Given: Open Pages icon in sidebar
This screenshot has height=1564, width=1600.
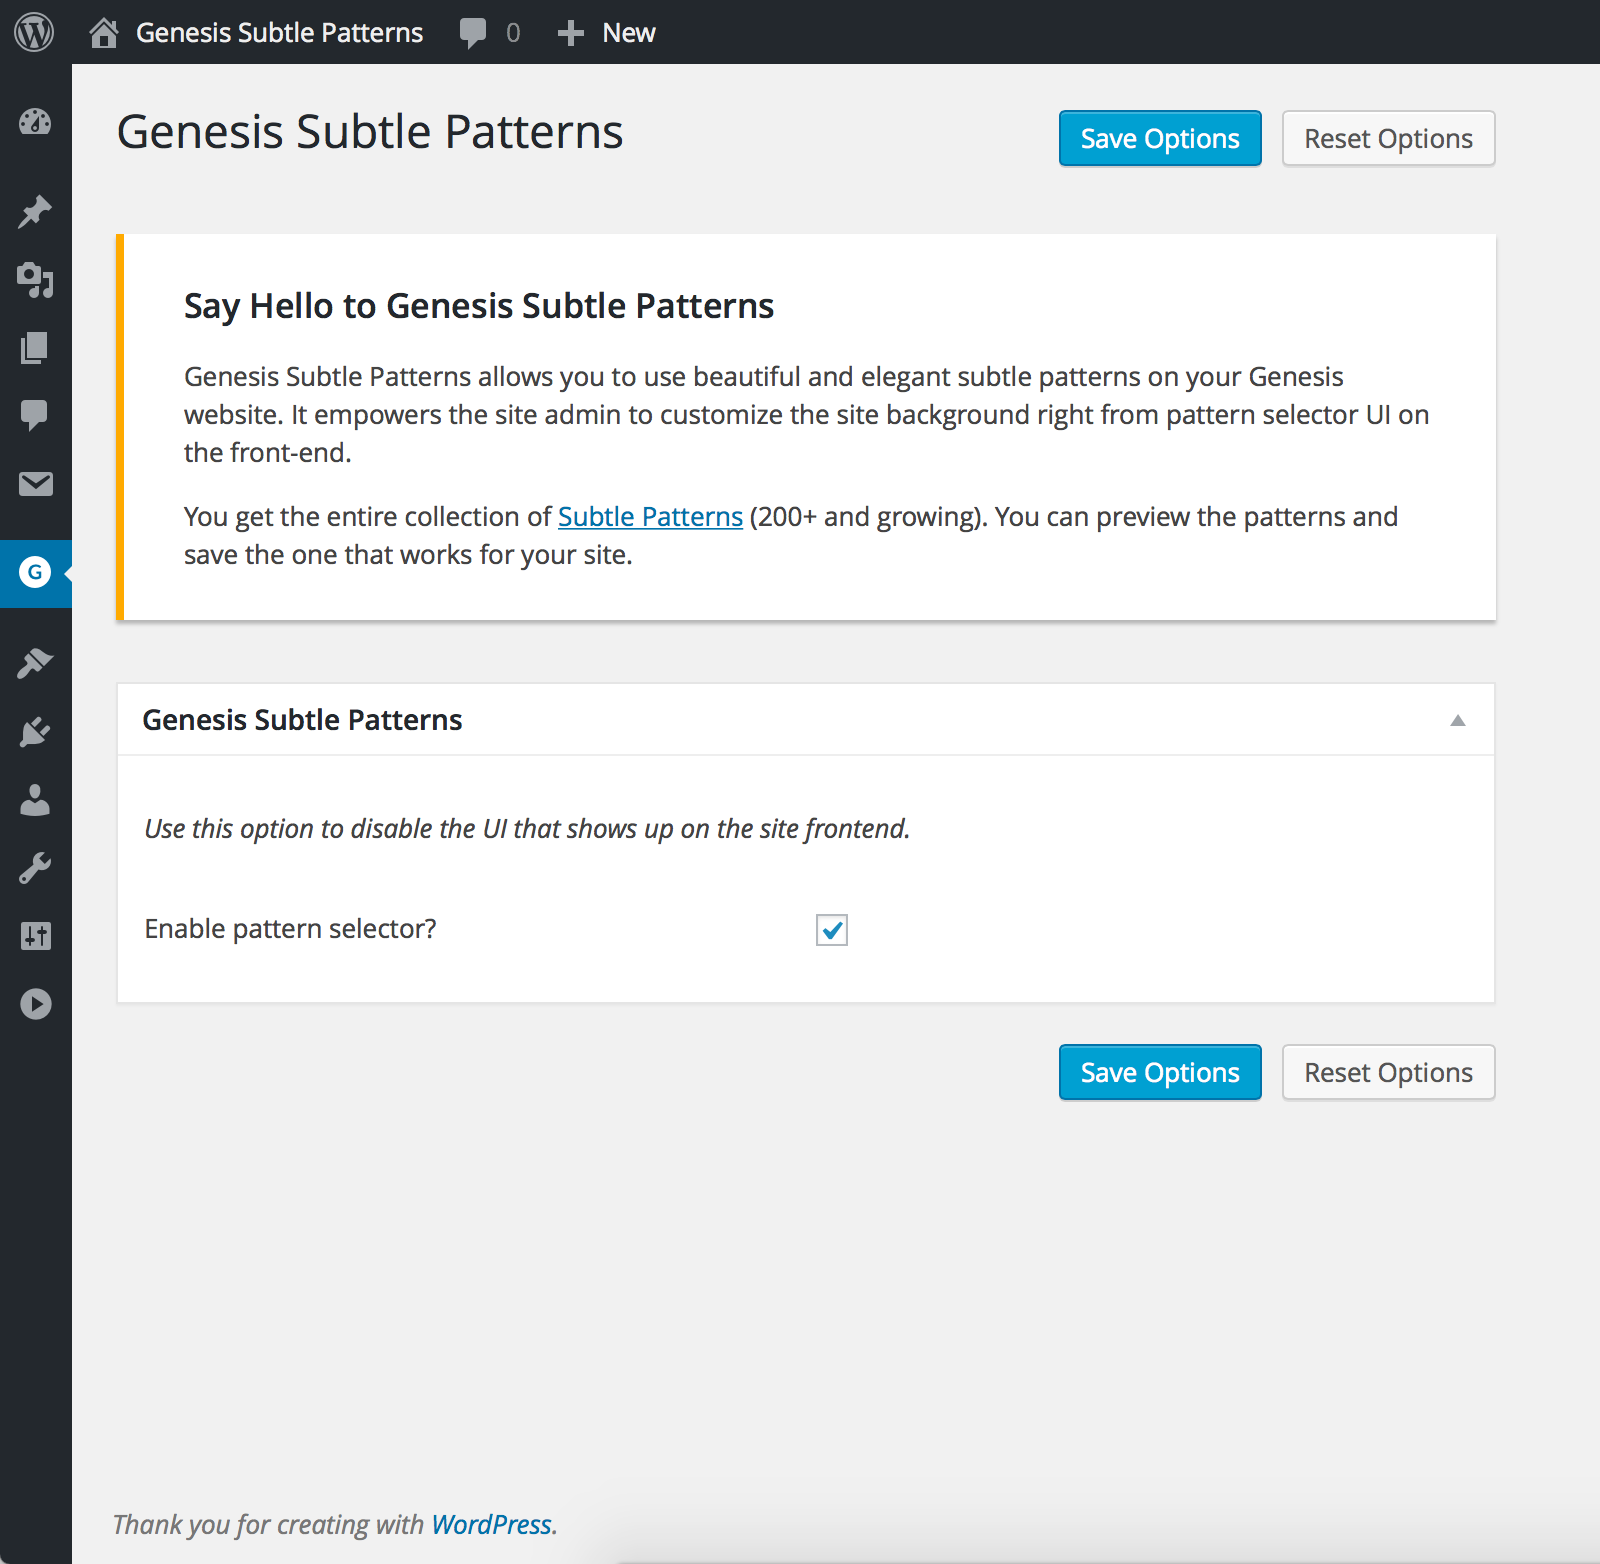Looking at the screenshot, I should tap(35, 348).
